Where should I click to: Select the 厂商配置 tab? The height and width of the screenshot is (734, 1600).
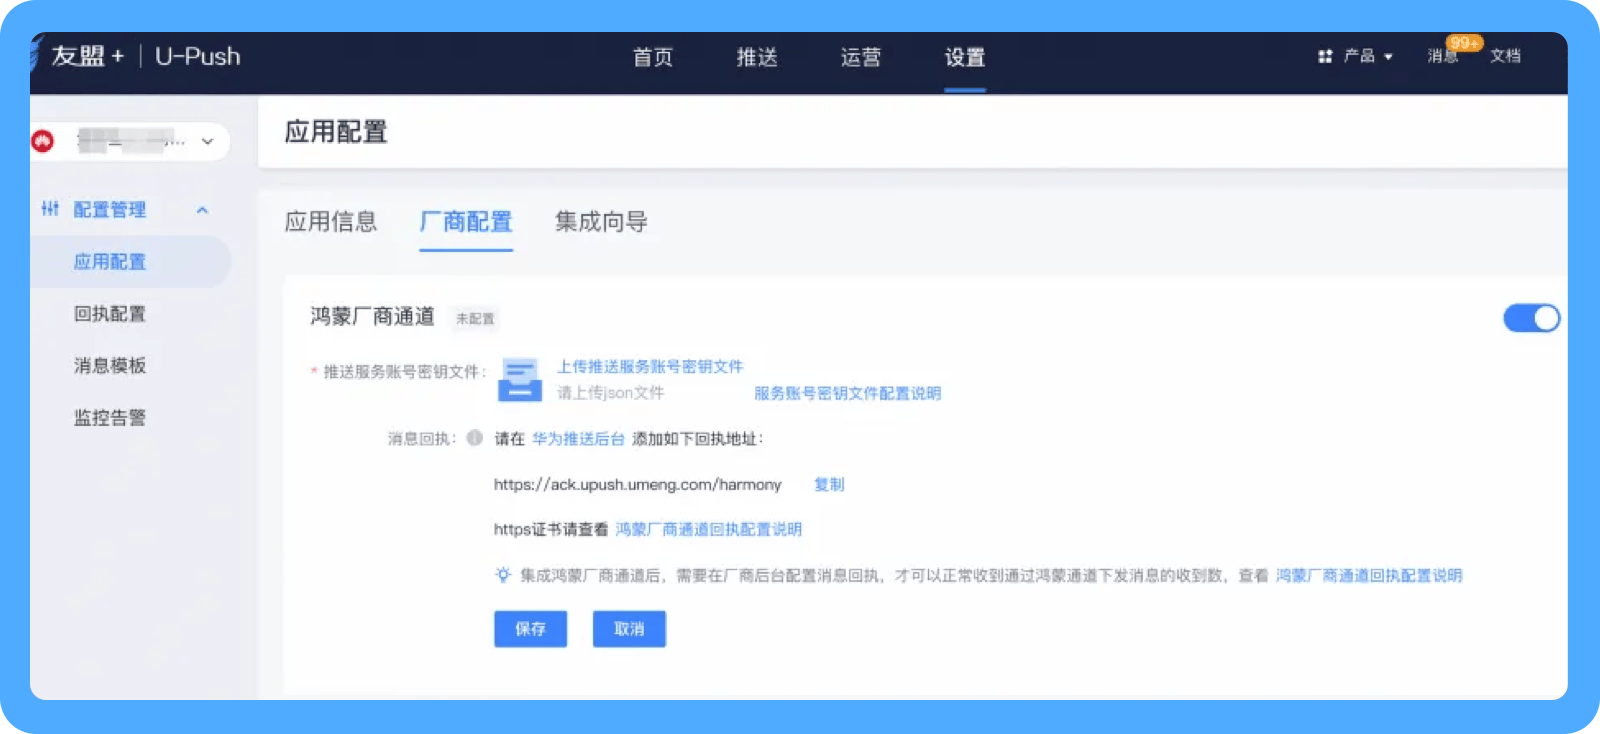pyautogui.click(x=466, y=222)
